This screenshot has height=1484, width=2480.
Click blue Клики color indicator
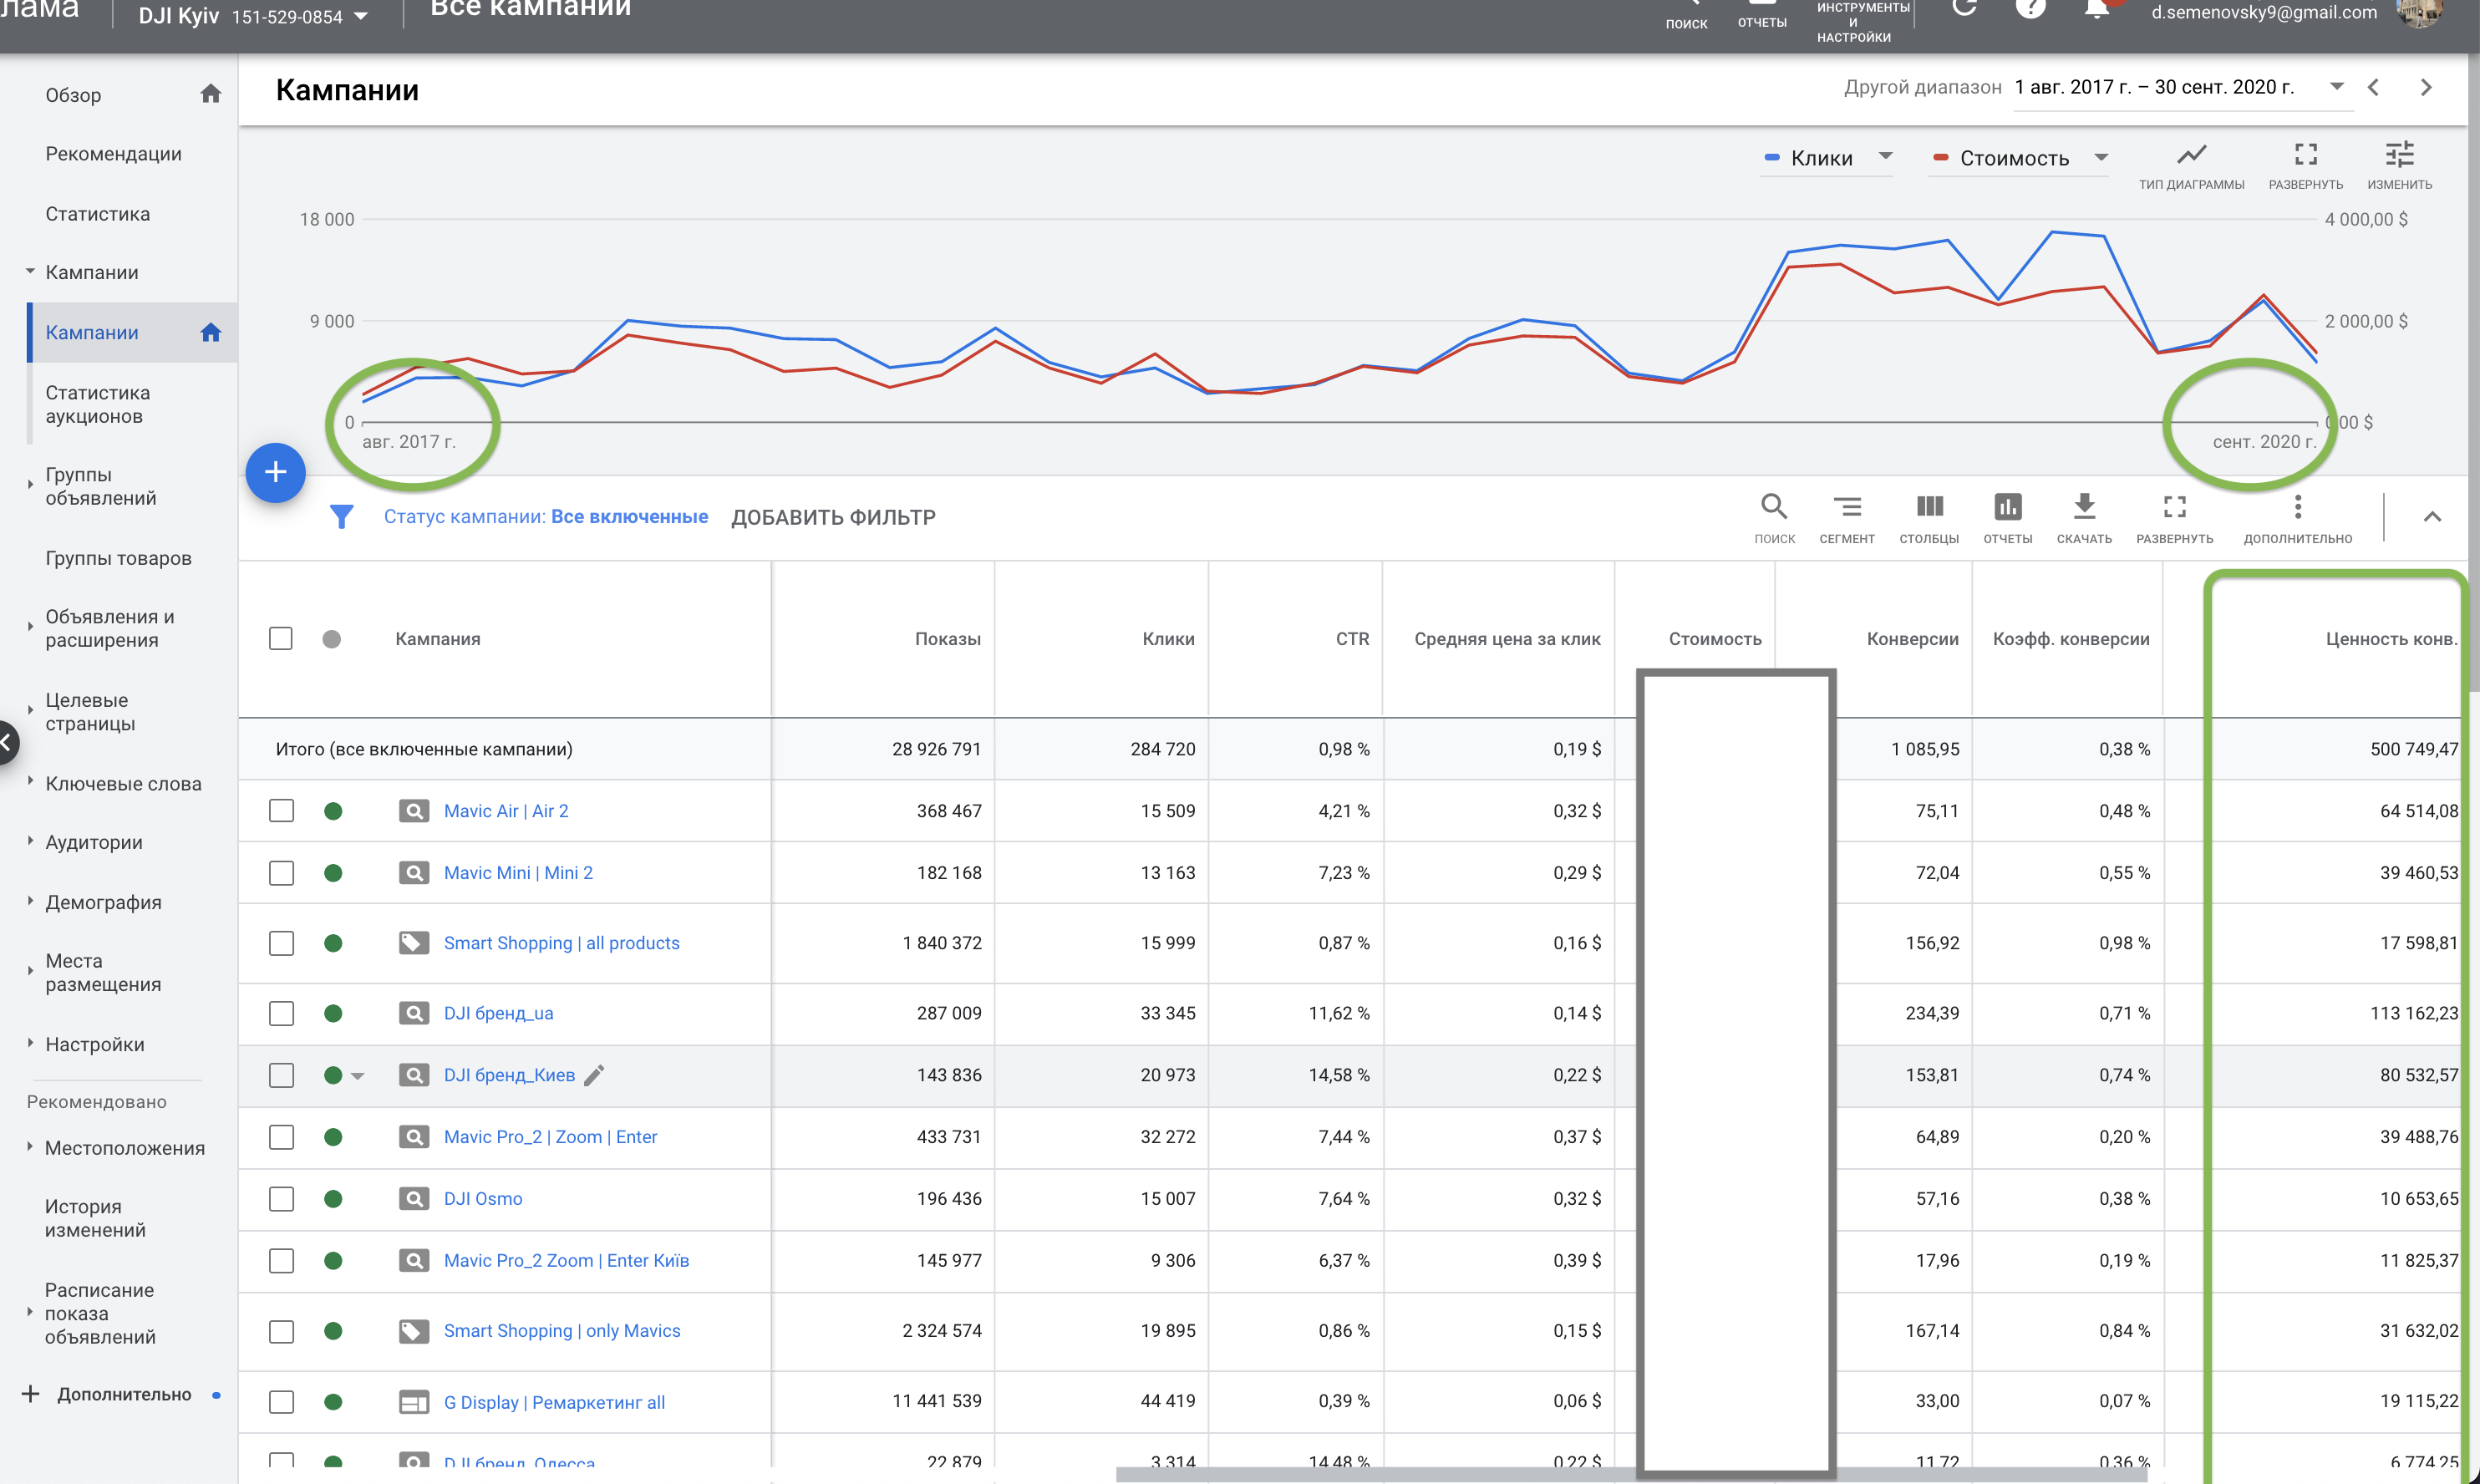click(x=1772, y=158)
